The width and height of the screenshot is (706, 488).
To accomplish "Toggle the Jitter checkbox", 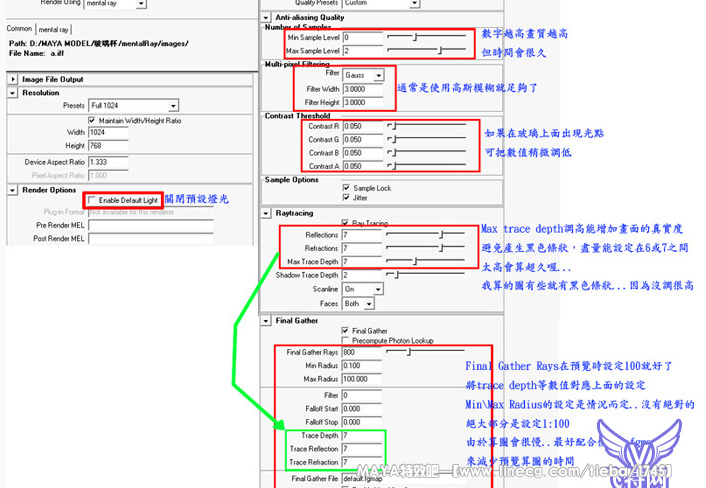I will point(346,198).
